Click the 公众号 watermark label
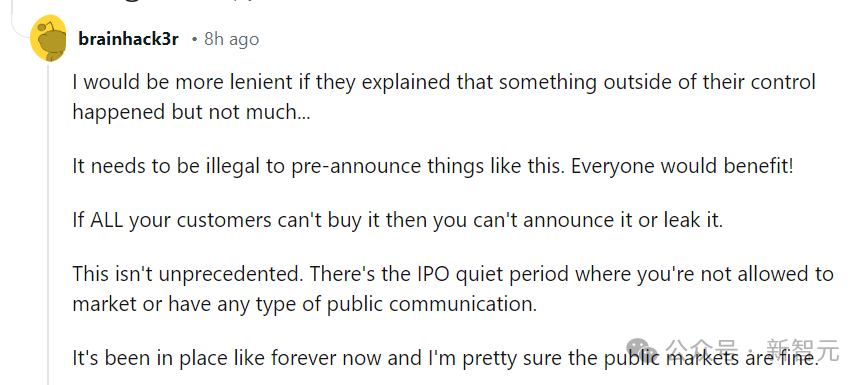The image size is (867, 385). pos(702,351)
